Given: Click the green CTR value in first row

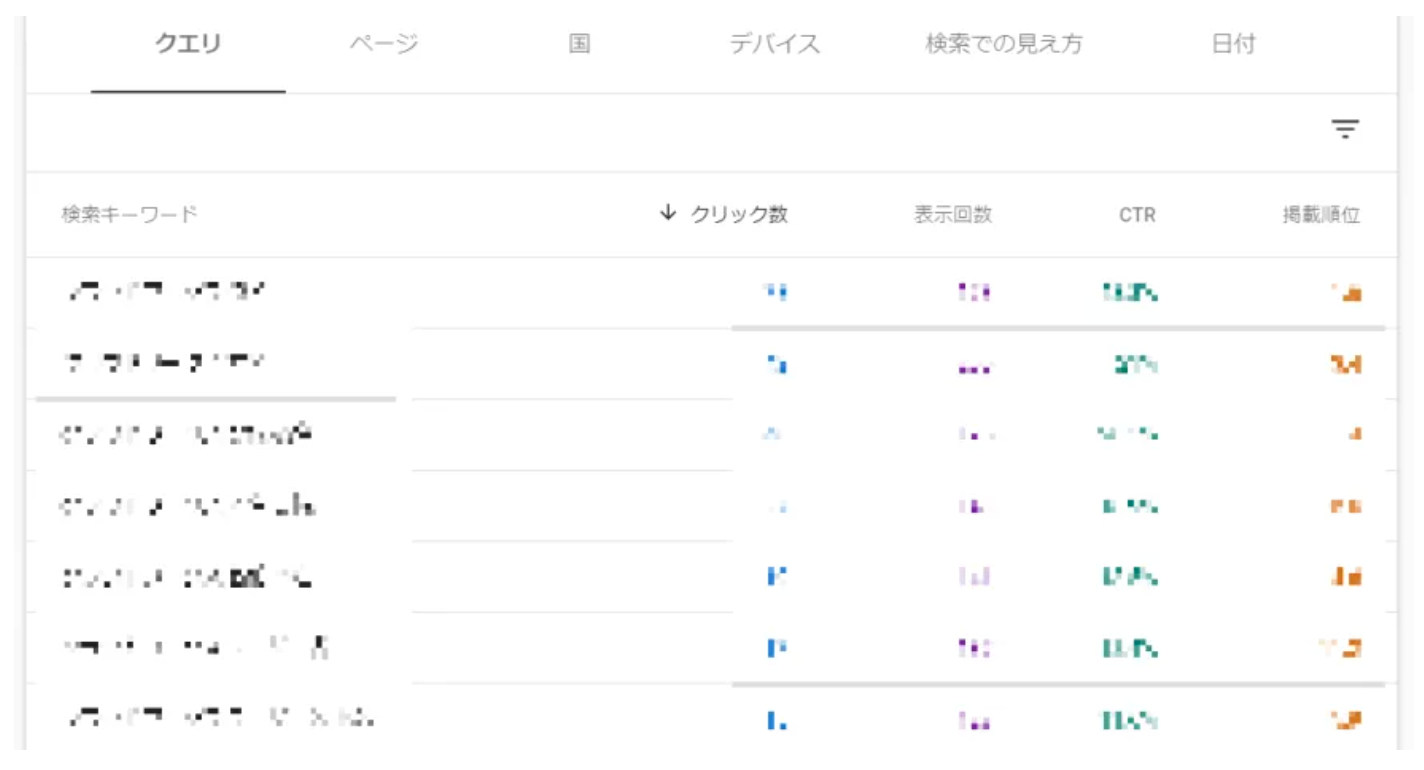Looking at the screenshot, I should click(1130, 293).
